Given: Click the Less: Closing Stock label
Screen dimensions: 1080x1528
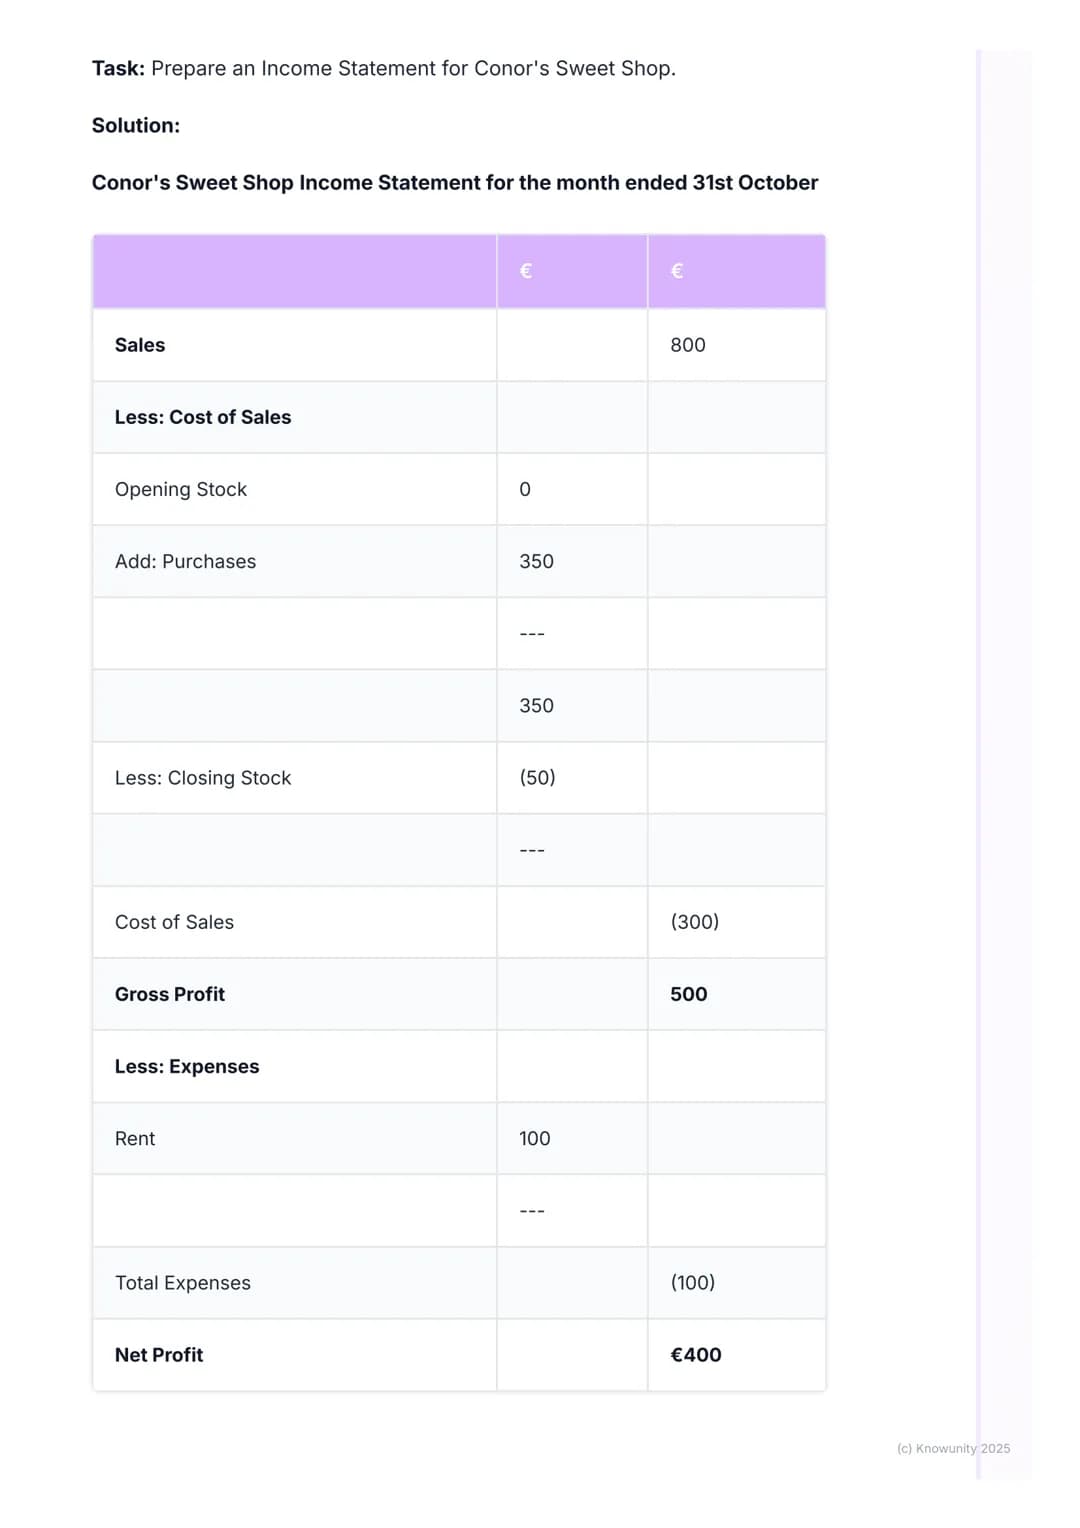Looking at the screenshot, I should [203, 778].
